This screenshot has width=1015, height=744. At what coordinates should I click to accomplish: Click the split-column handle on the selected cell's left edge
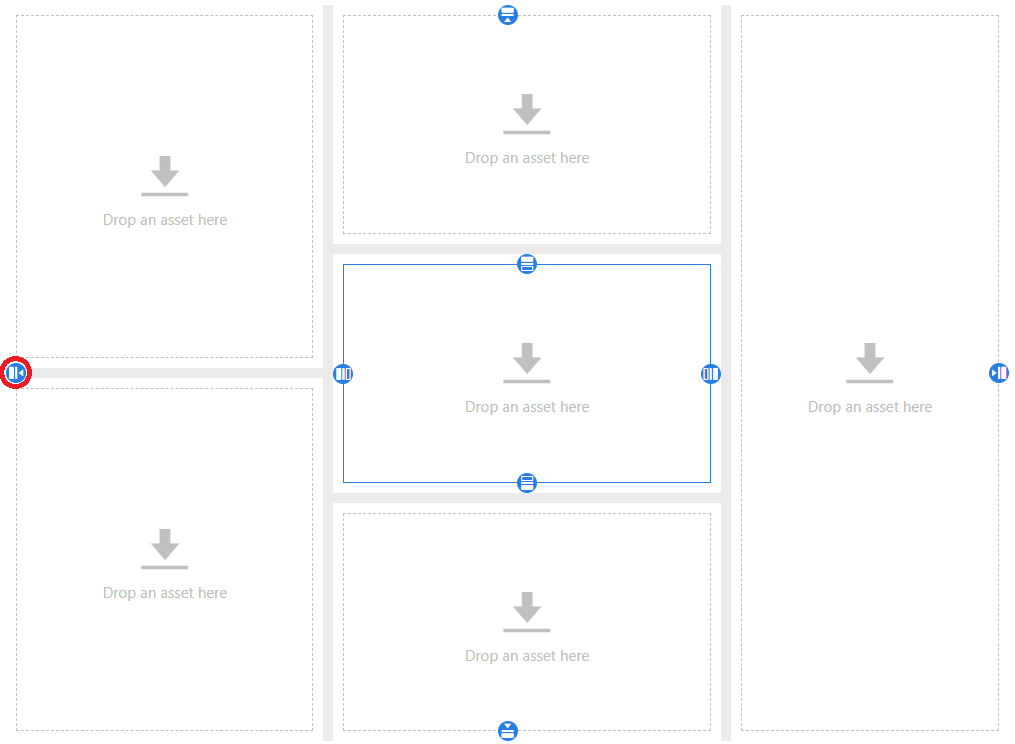[x=343, y=374]
